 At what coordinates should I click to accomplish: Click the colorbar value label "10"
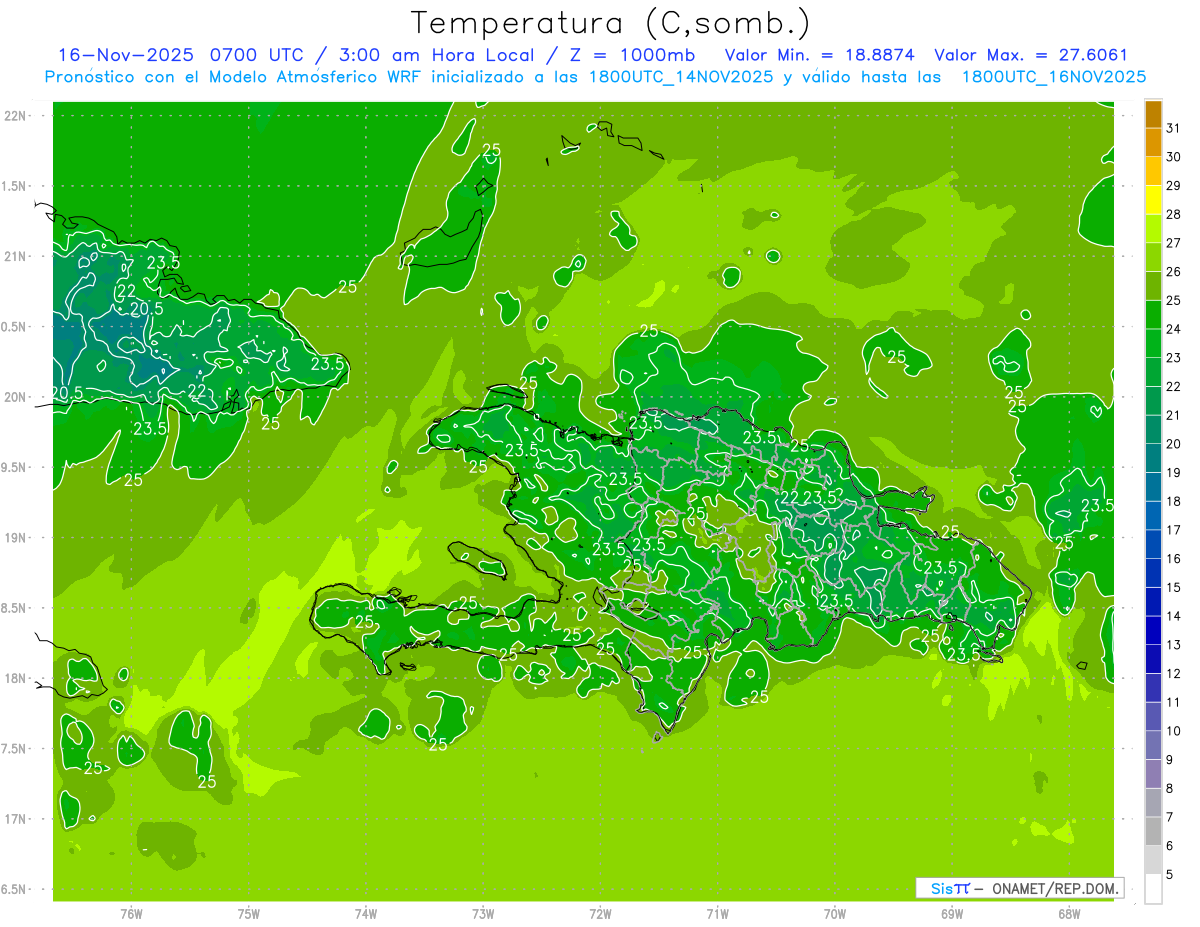tap(1173, 731)
